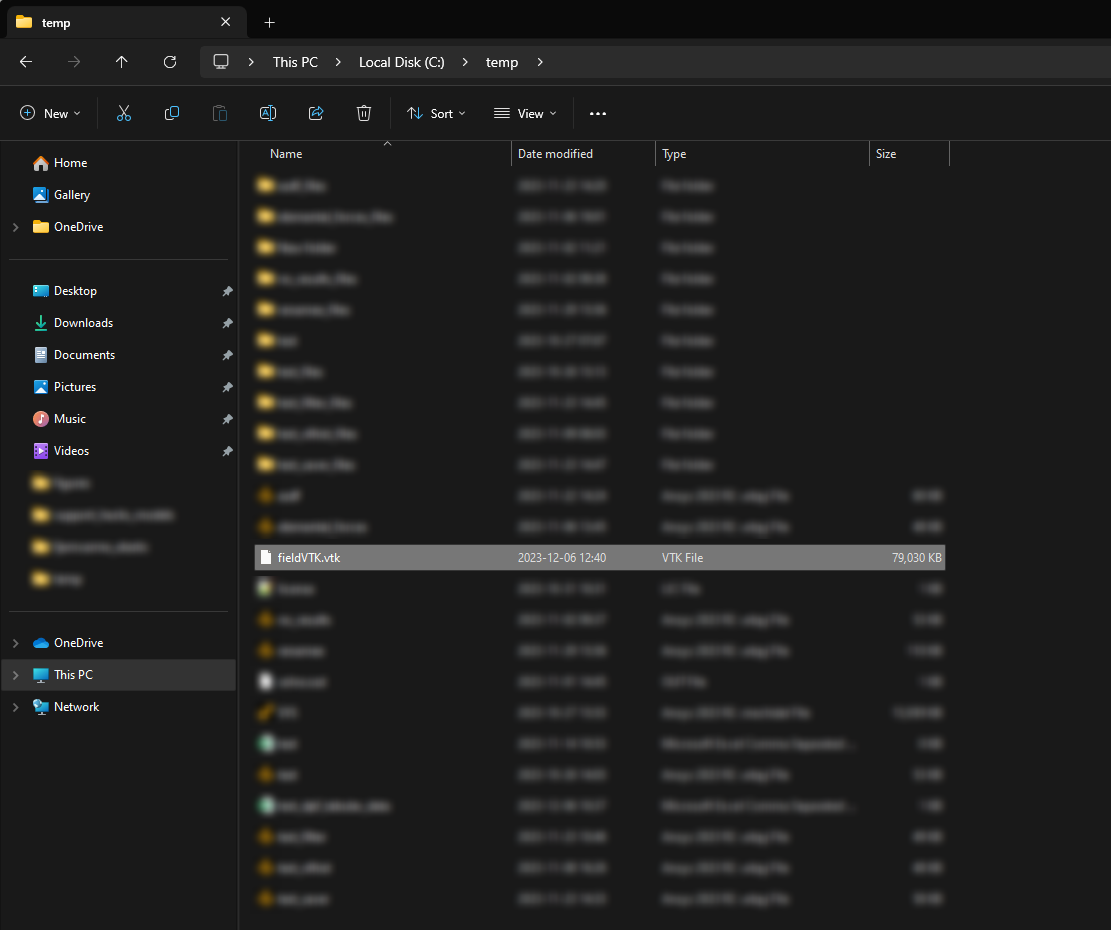Navigate up one folder level
Image resolution: width=1111 pixels, height=930 pixels.
click(121, 62)
